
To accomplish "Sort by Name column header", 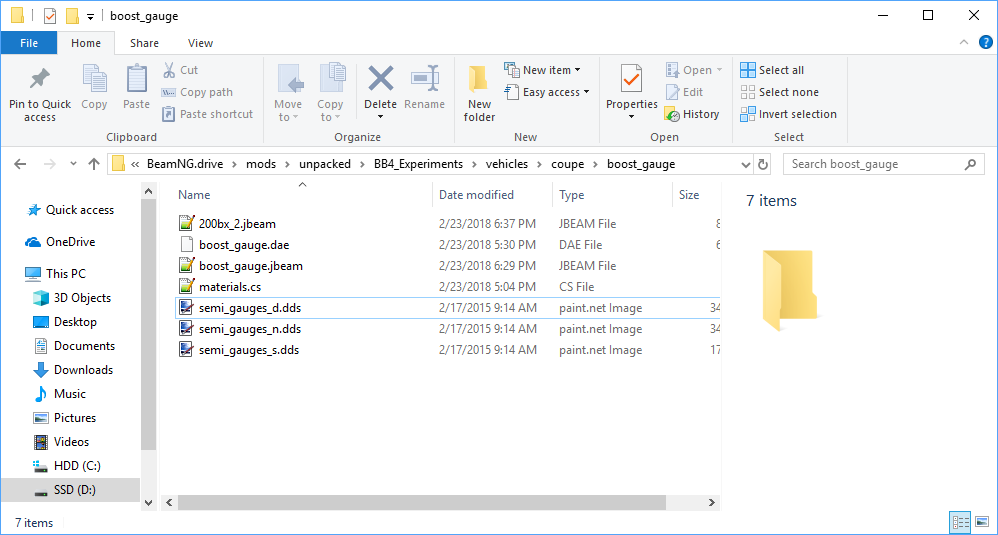I will [x=194, y=195].
